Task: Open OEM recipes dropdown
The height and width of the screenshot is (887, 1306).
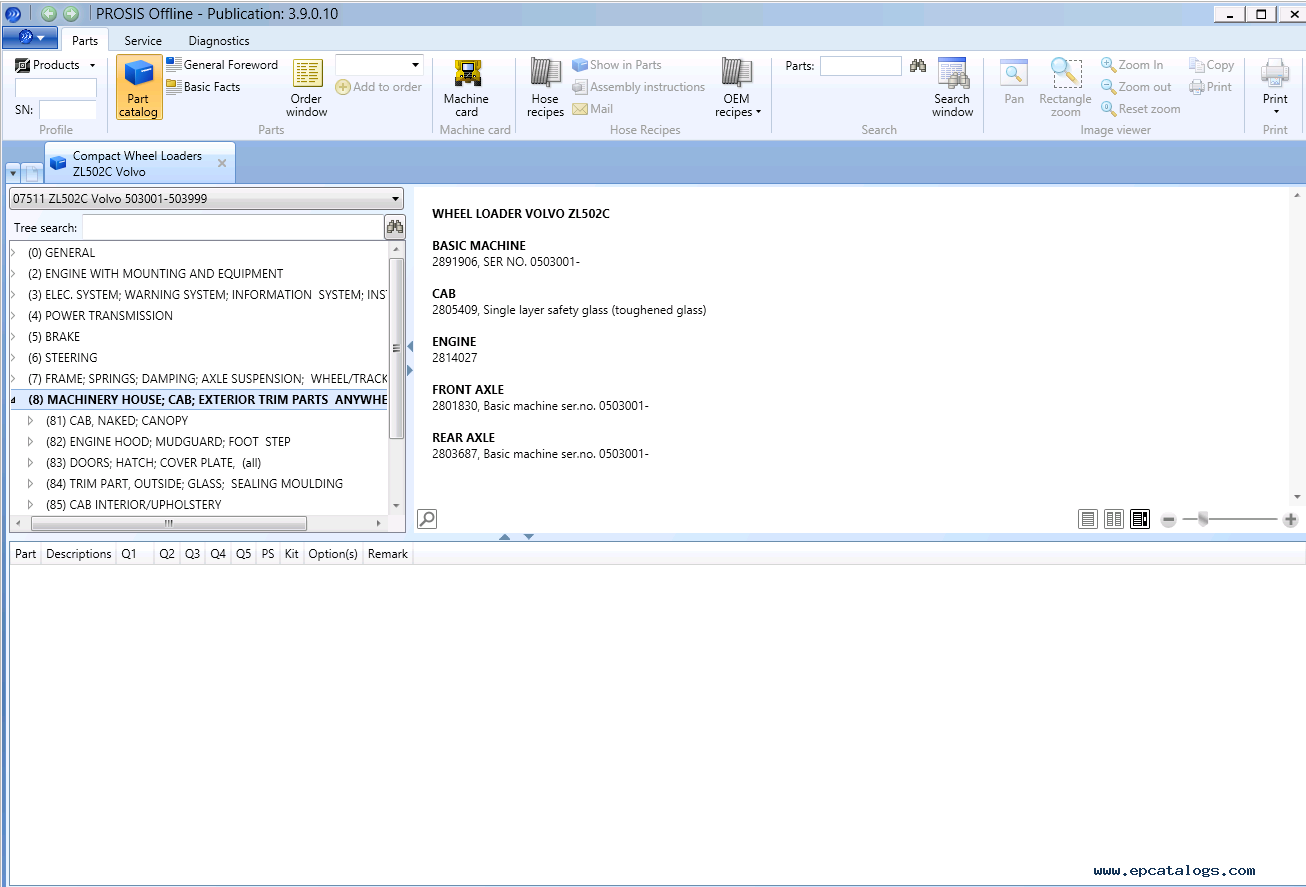Action: click(x=737, y=88)
